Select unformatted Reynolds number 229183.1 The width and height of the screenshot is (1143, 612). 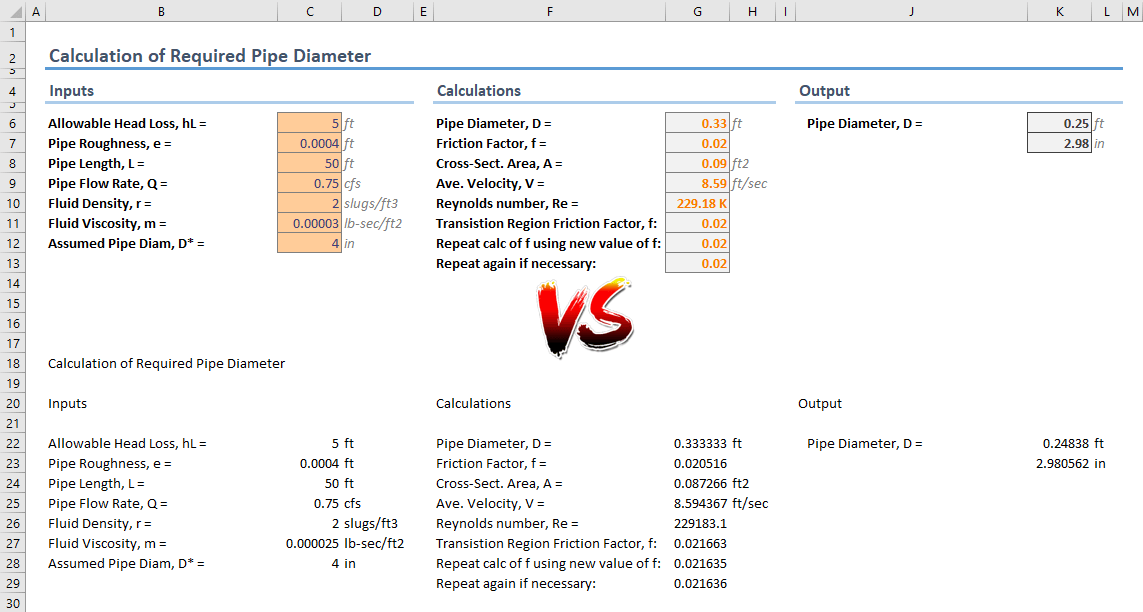click(700, 523)
